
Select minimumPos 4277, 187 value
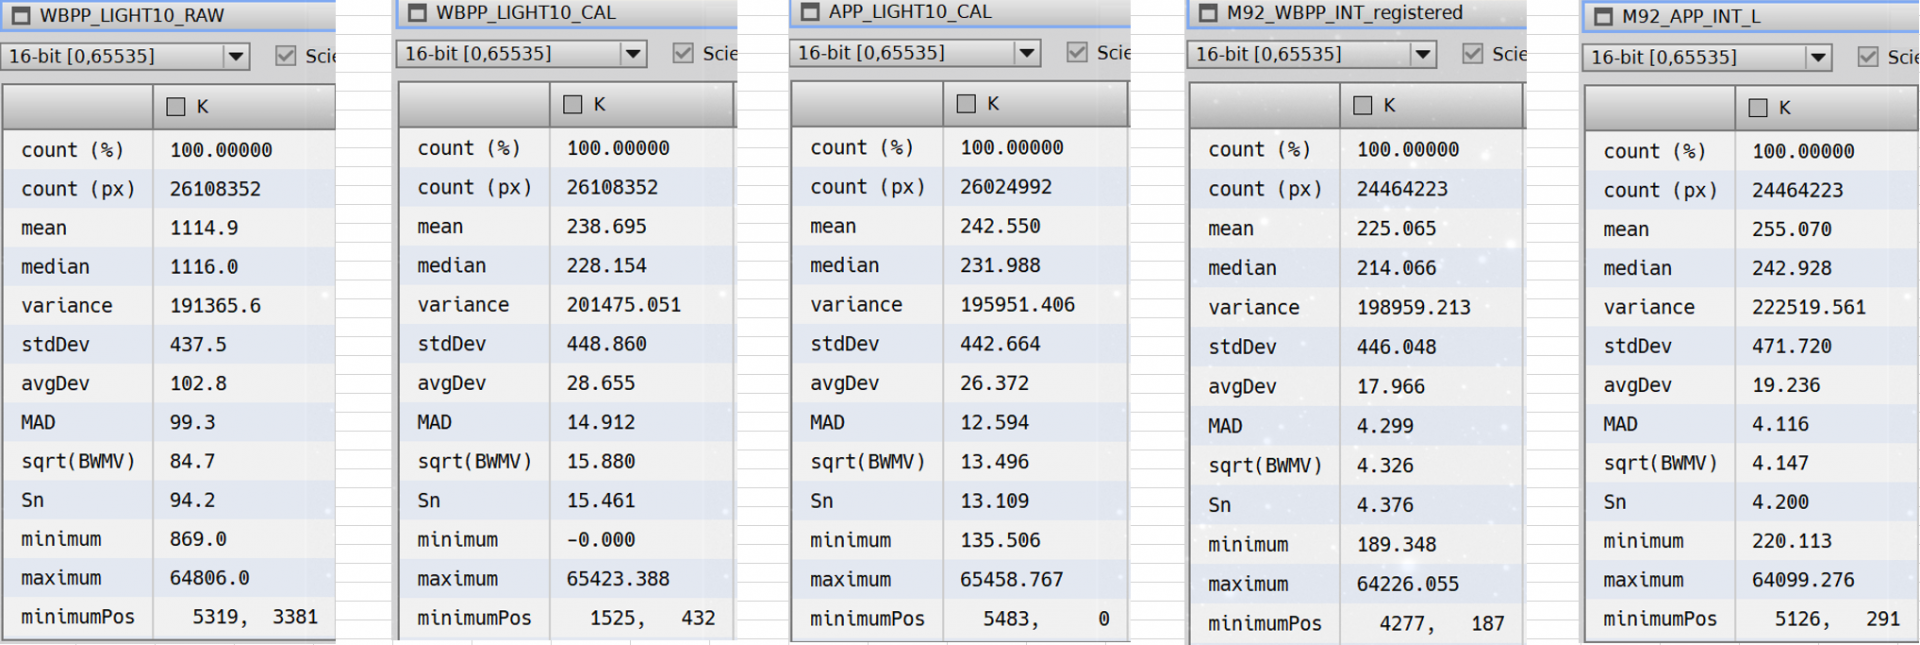click(x=1442, y=624)
